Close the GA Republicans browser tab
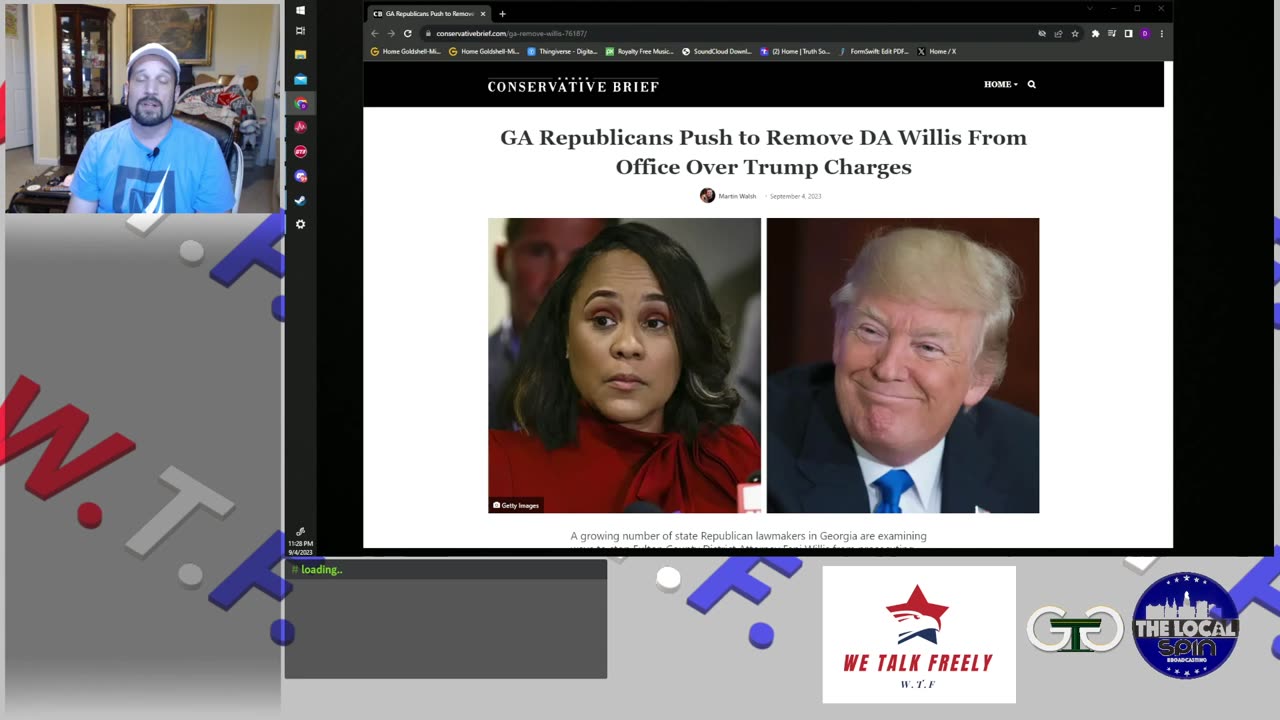The height and width of the screenshot is (720, 1280). tap(483, 14)
